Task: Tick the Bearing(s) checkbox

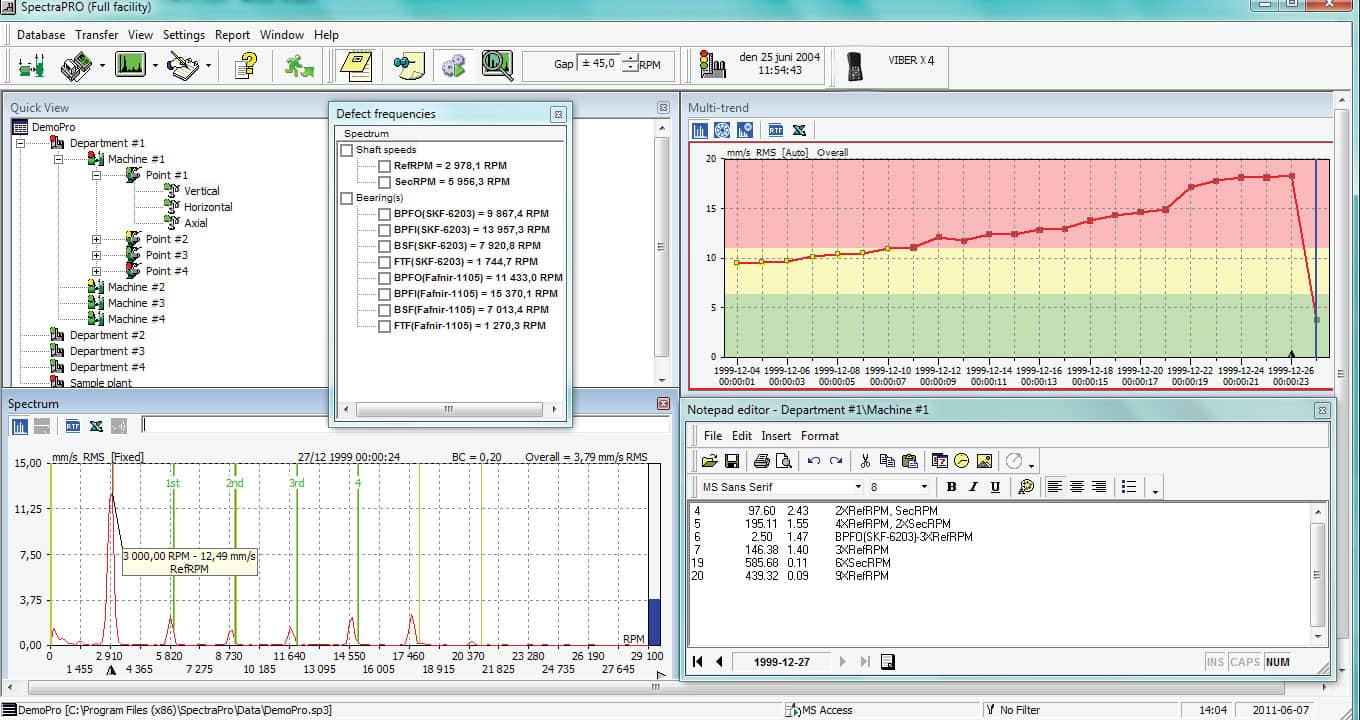Action: [347, 198]
